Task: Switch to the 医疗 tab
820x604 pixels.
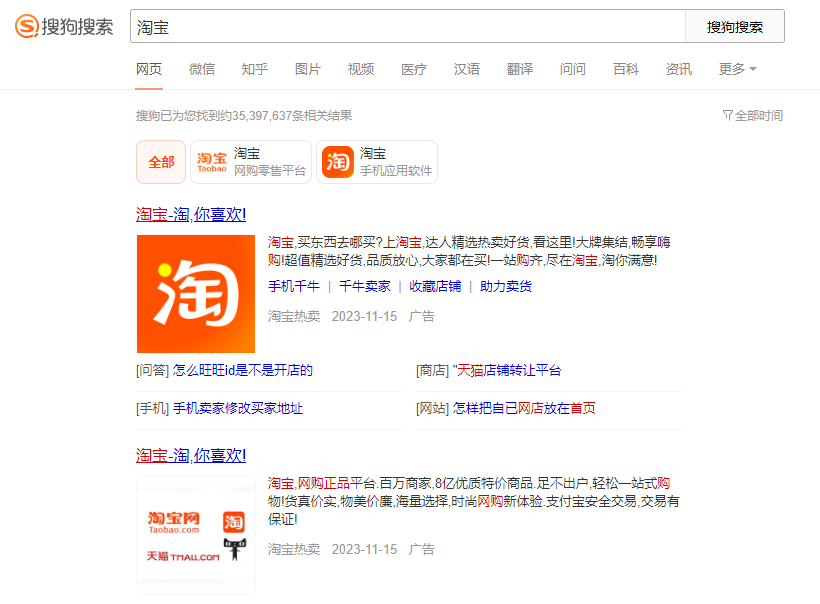Action: pos(414,69)
